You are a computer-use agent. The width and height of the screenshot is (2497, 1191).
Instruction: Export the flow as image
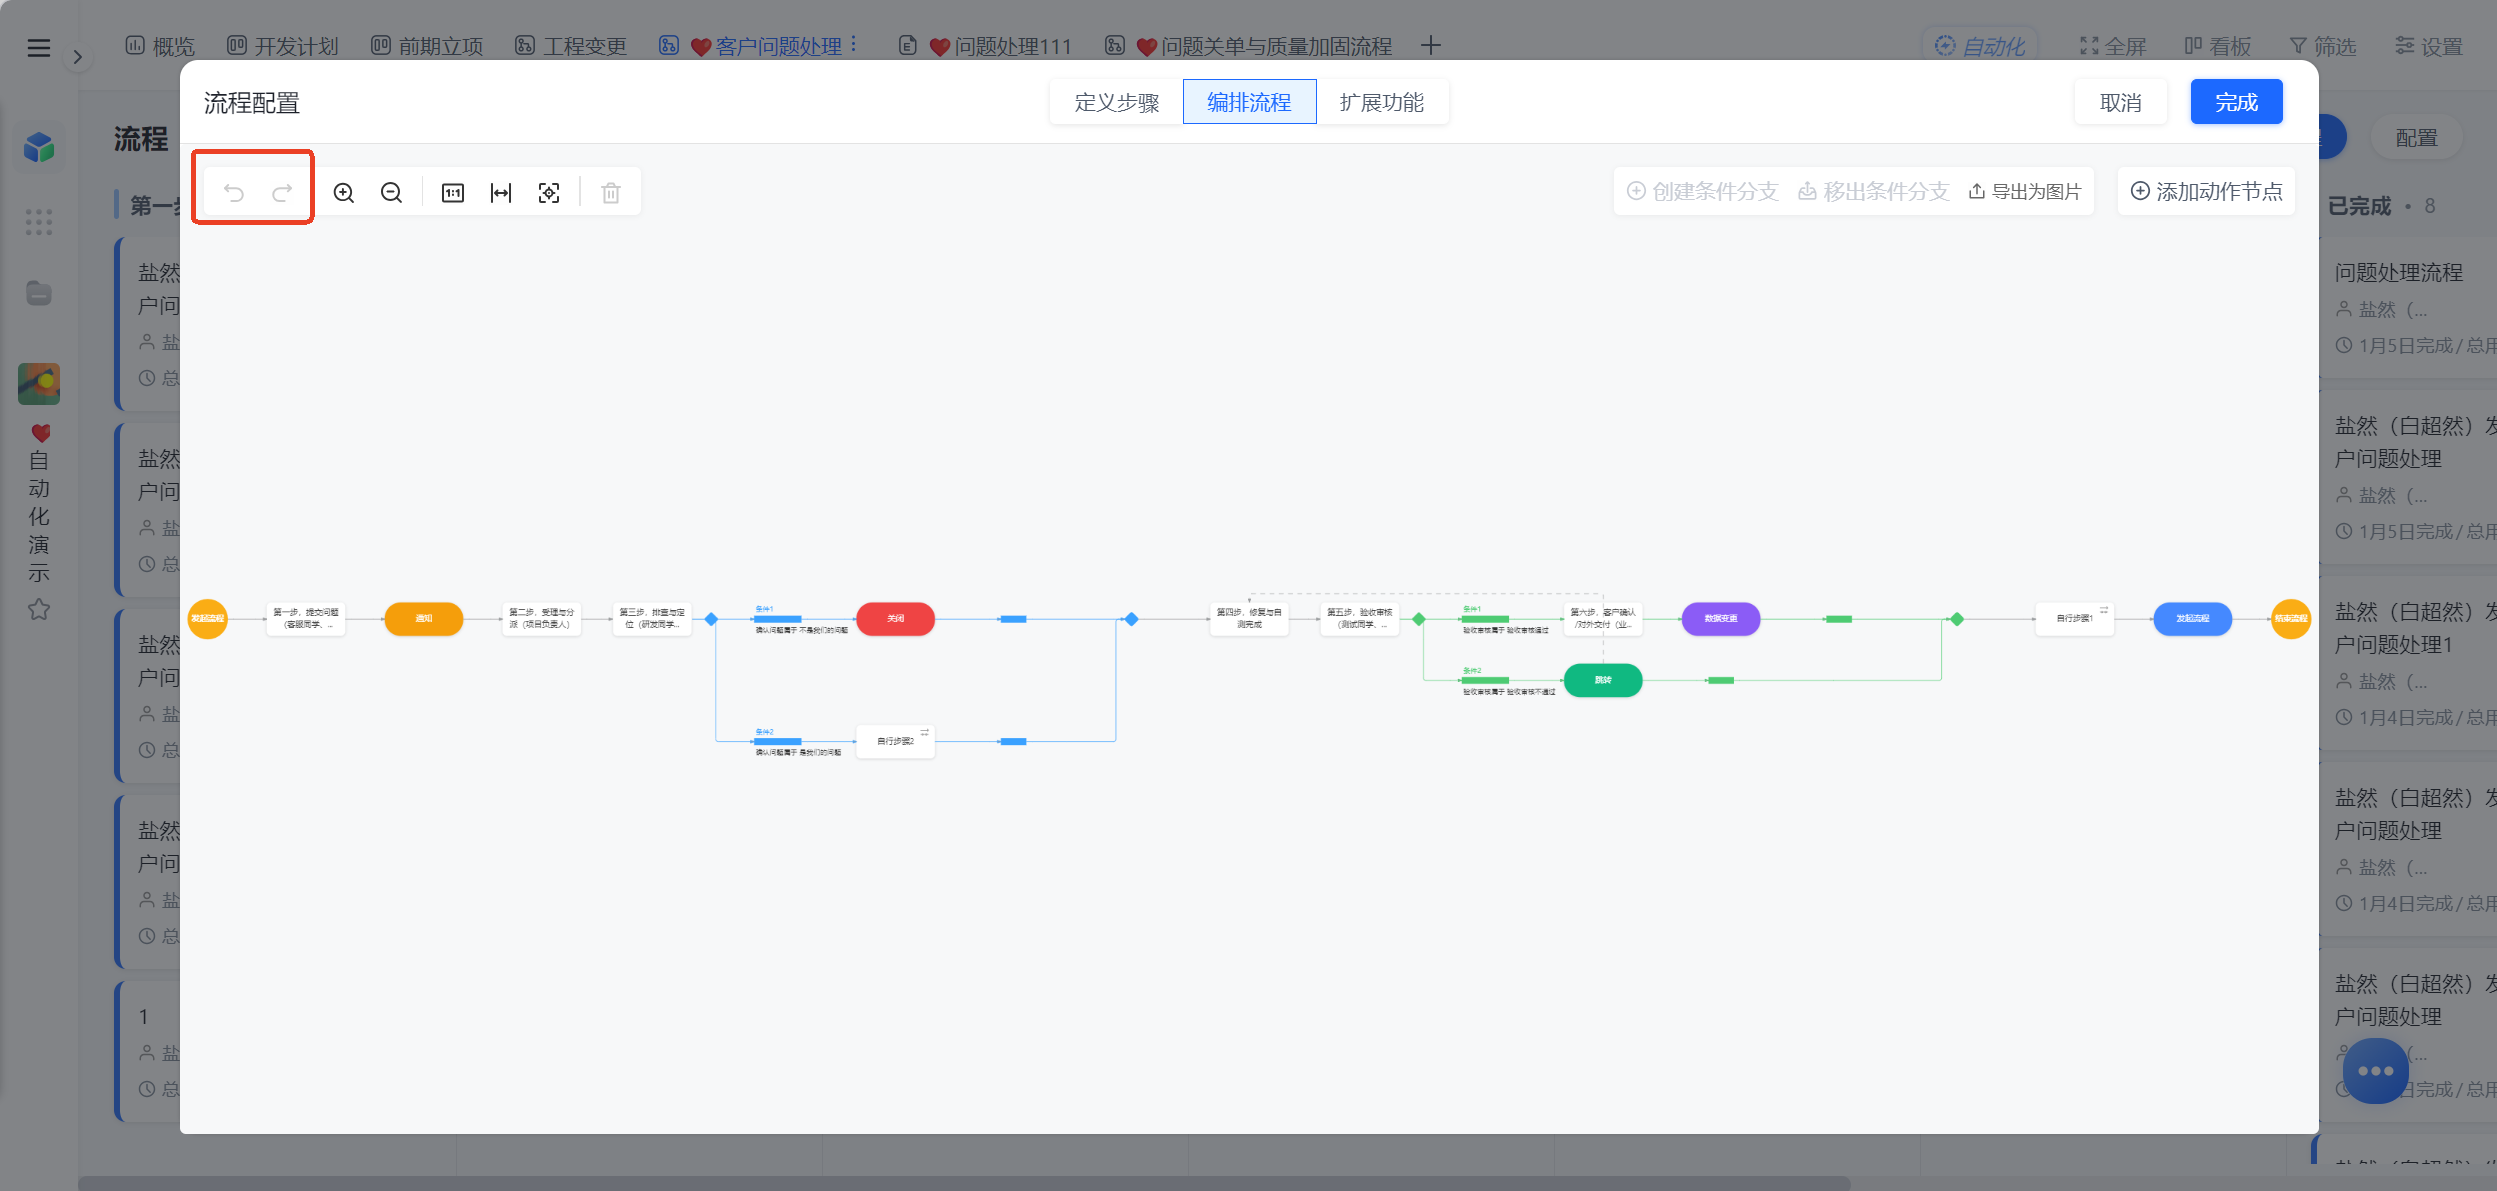pyautogui.click(x=2025, y=191)
